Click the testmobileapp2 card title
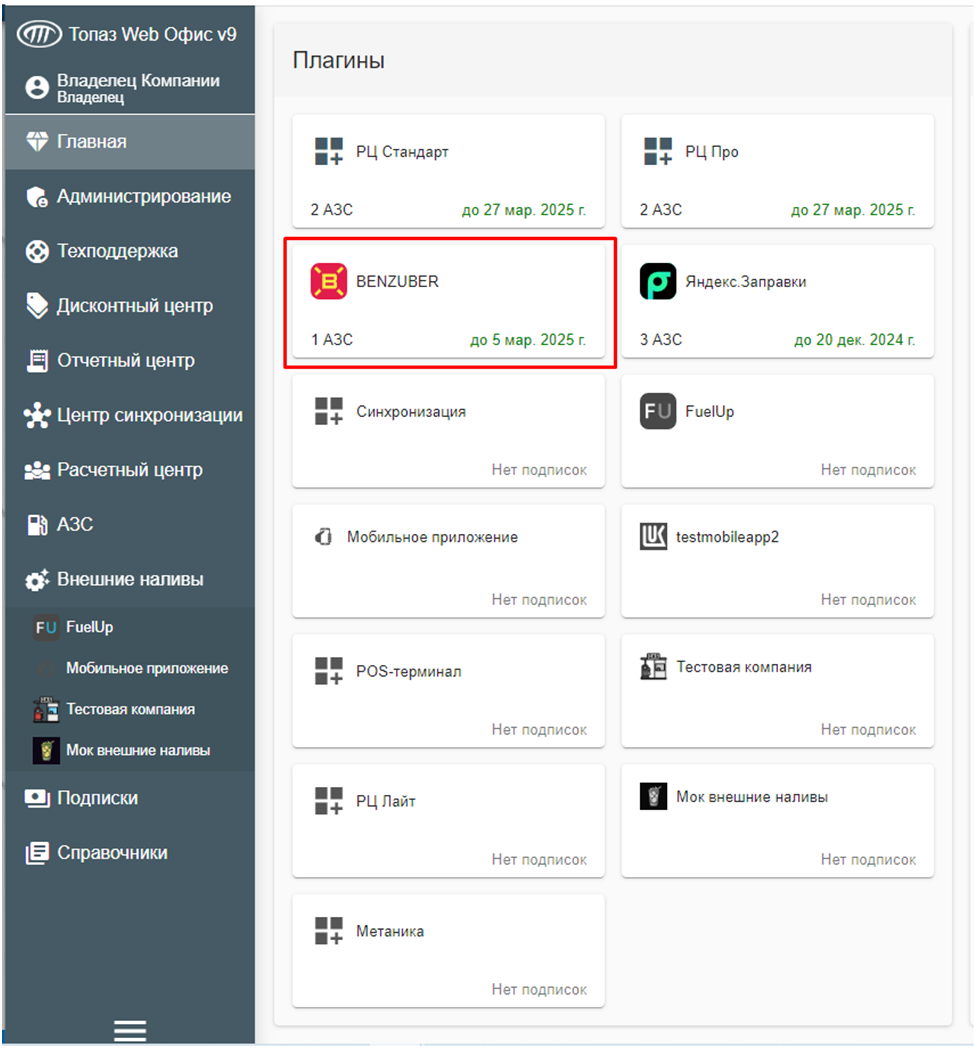 click(x=728, y=537)
